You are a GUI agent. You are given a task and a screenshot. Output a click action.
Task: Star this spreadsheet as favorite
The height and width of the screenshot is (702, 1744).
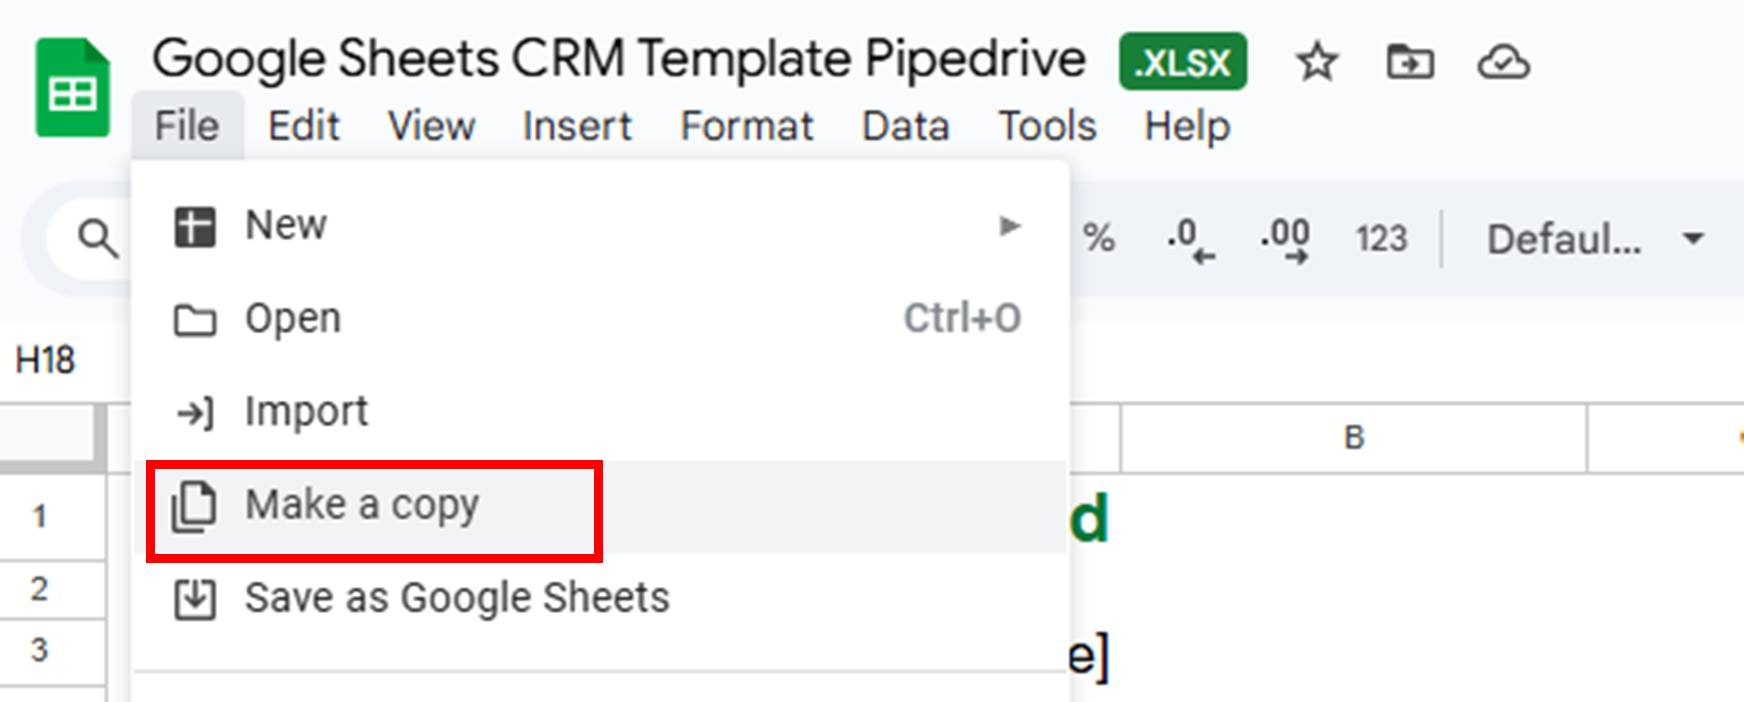coord(1317,63)
